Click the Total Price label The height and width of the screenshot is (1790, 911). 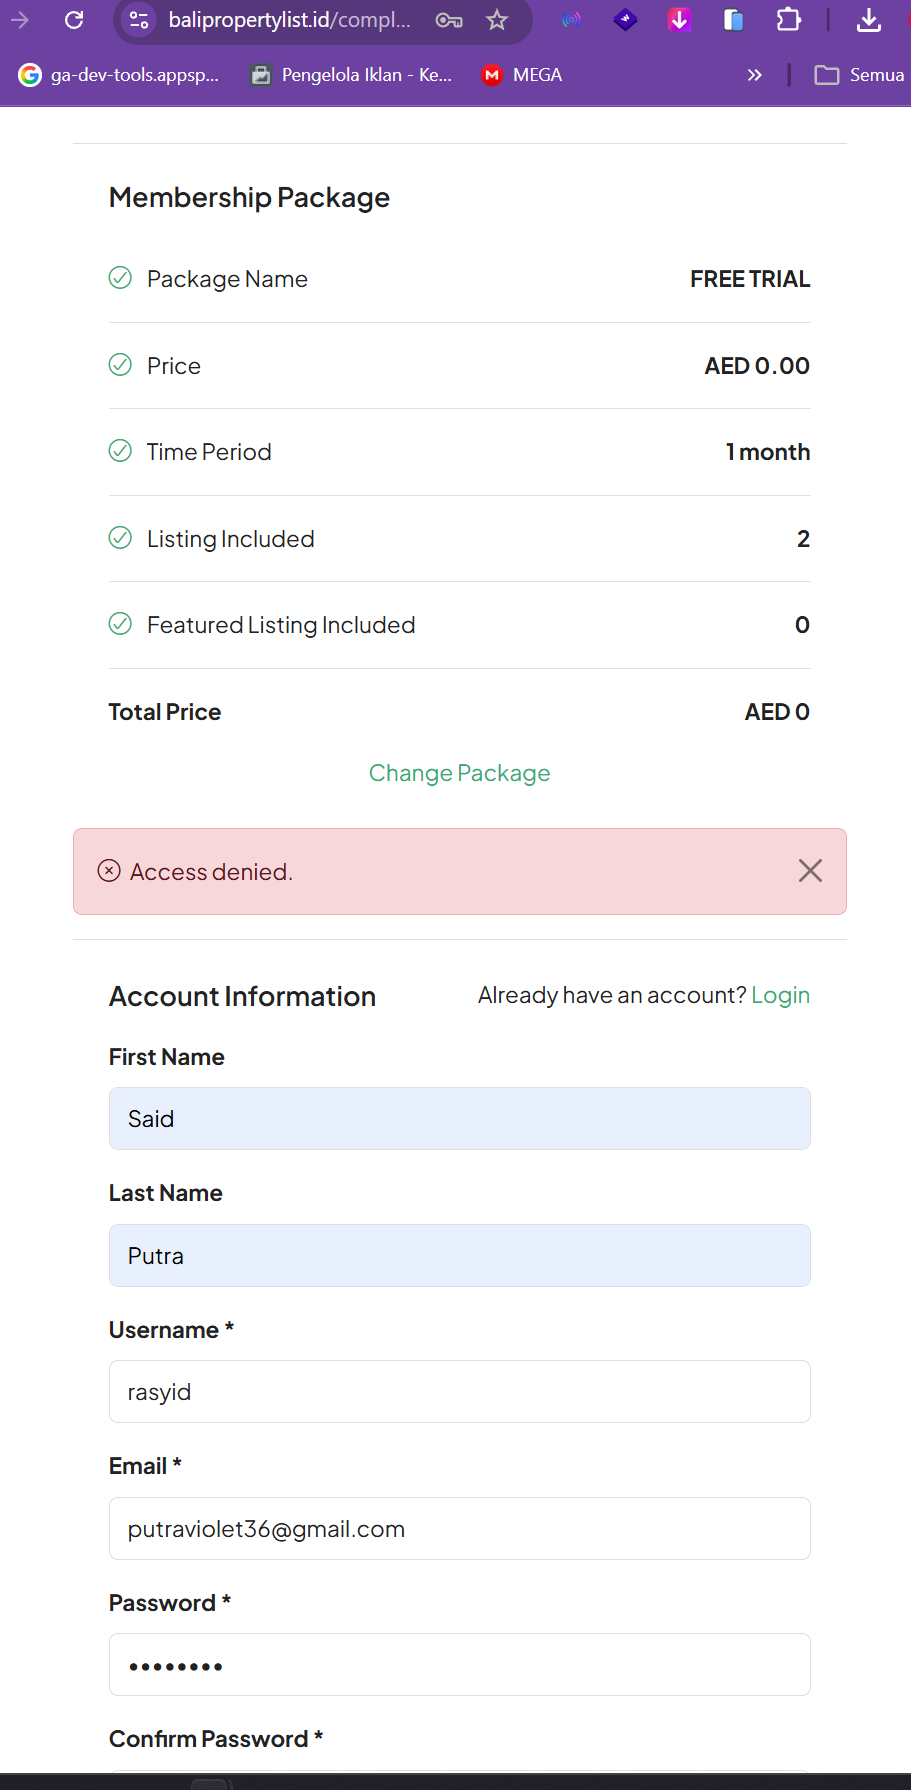165,712
